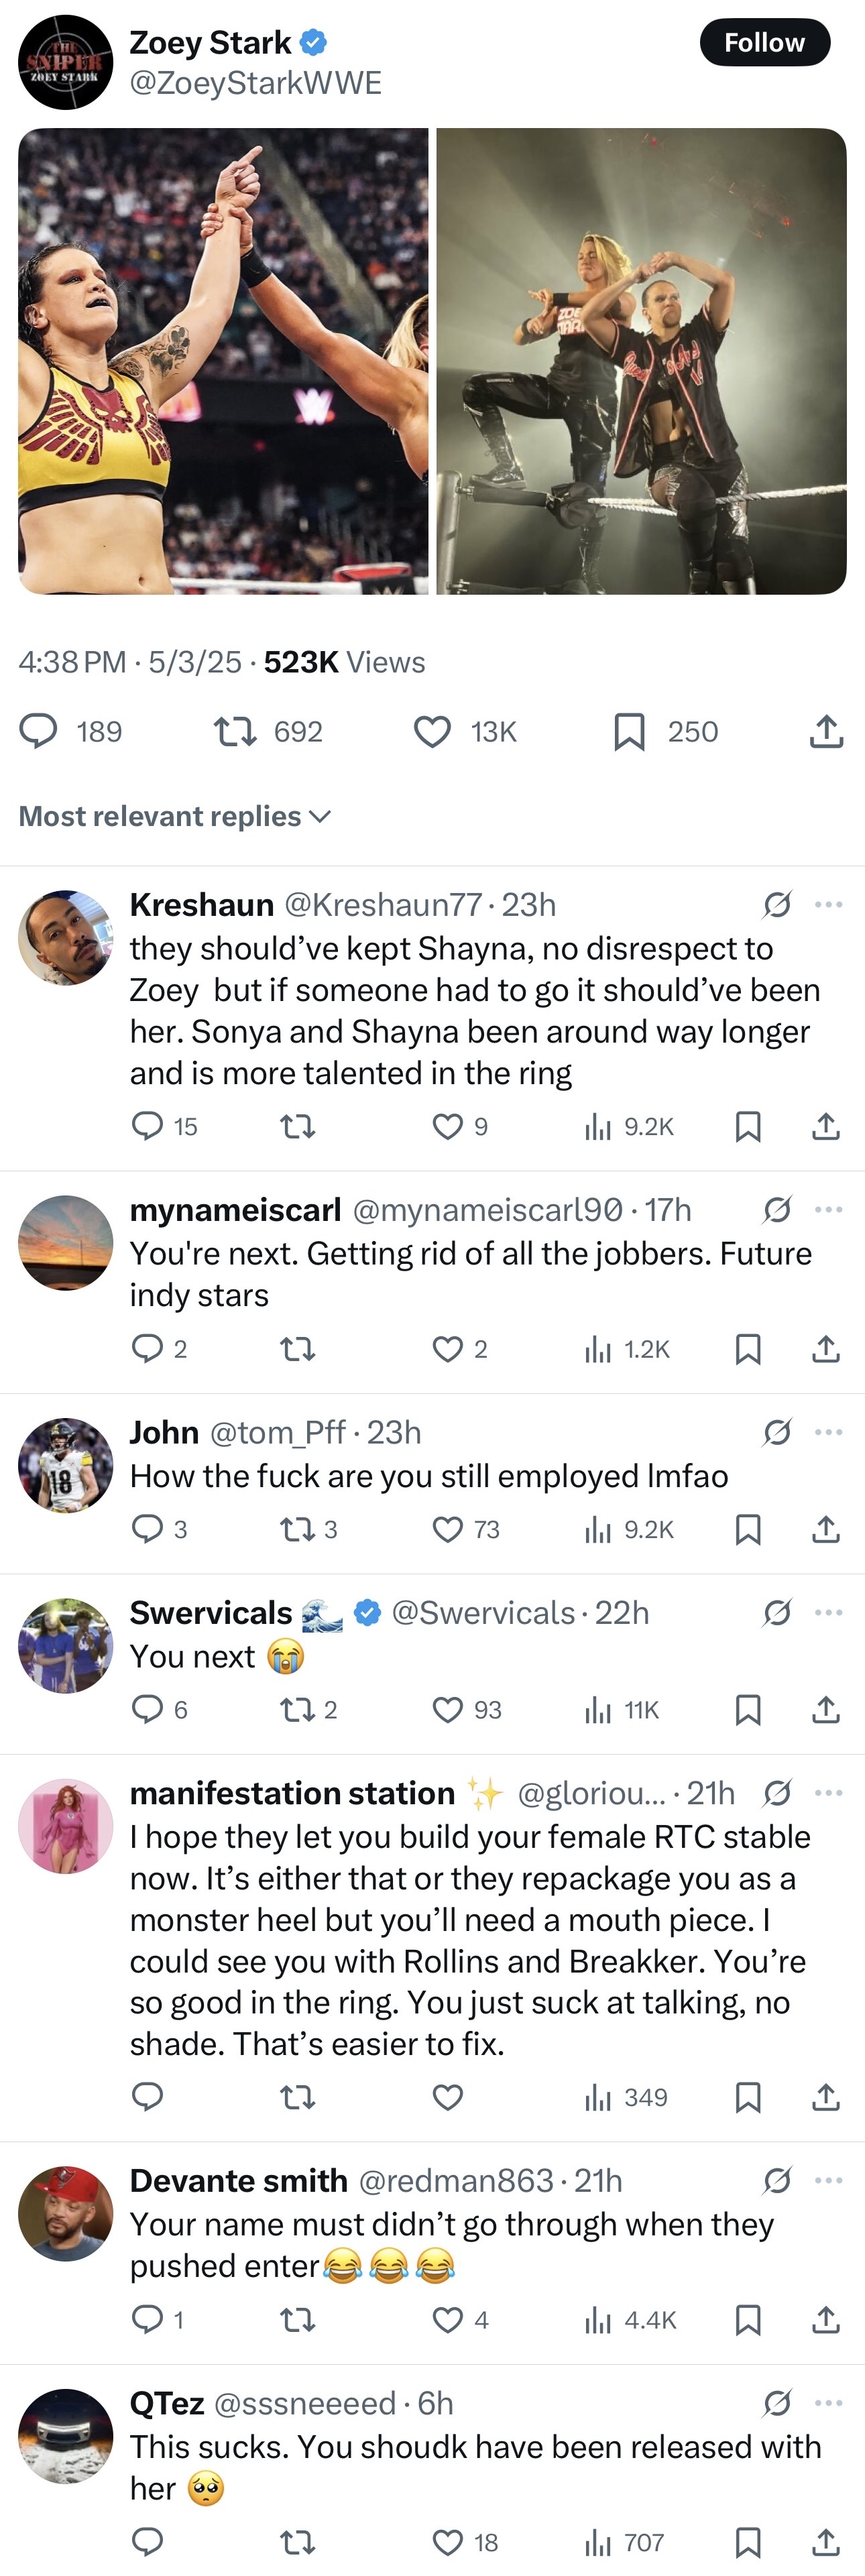865x2576 pixels.
Task: Open the right photo on ring ropes
Action: coord(641,361)
